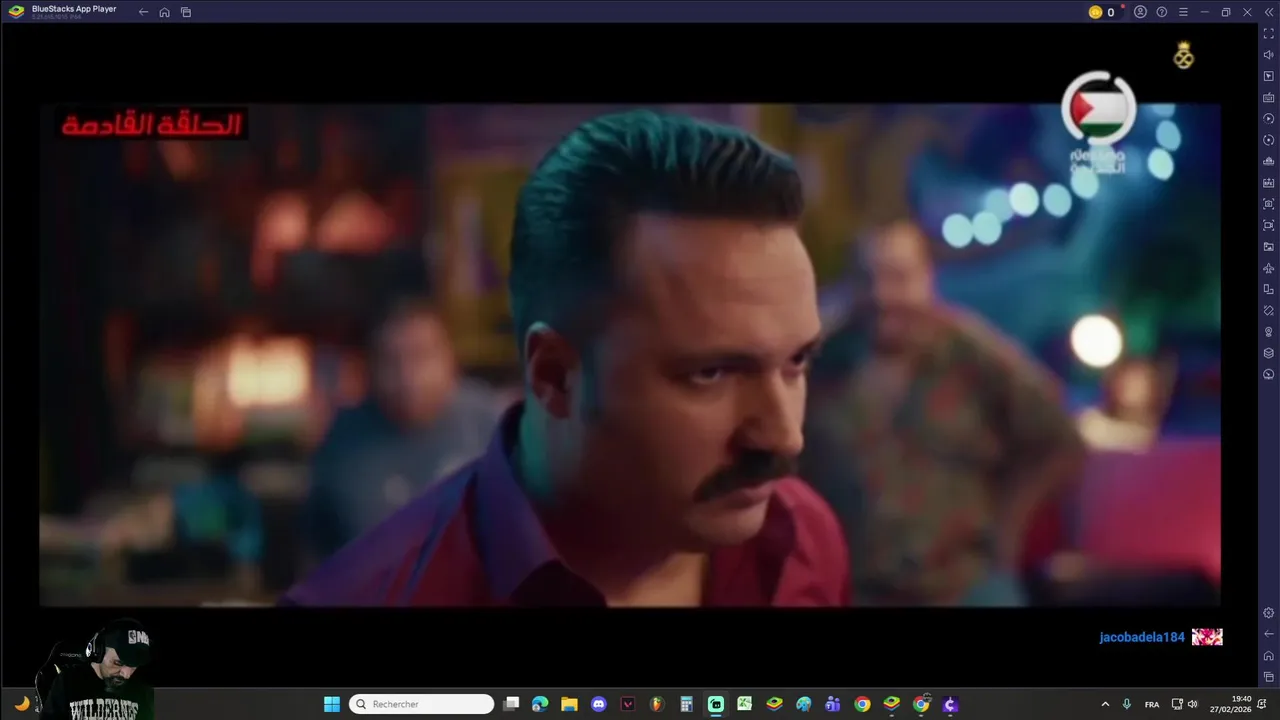
Task: Open recent apps icon in the title bar
Action: click(186, 12)
